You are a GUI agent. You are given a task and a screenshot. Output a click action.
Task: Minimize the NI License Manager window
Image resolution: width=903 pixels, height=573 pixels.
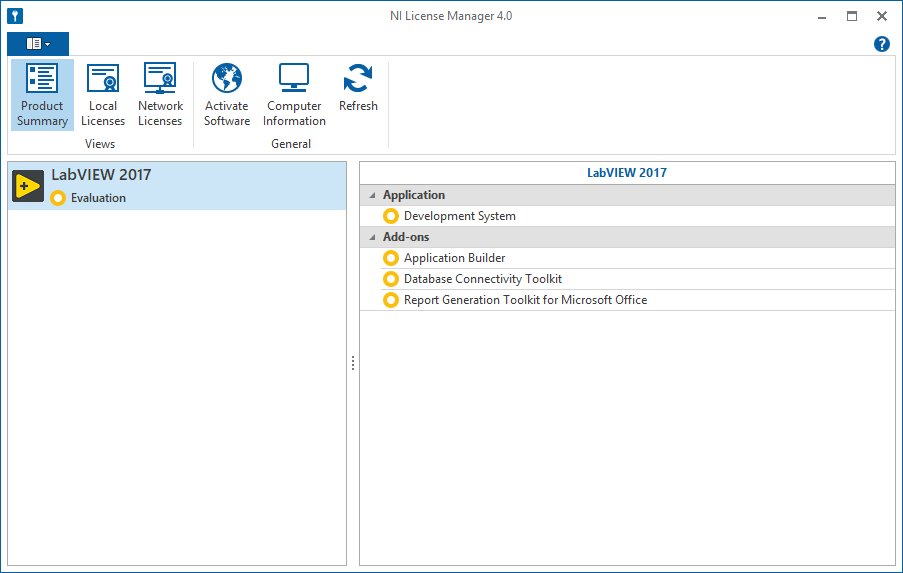click(822, 16)
